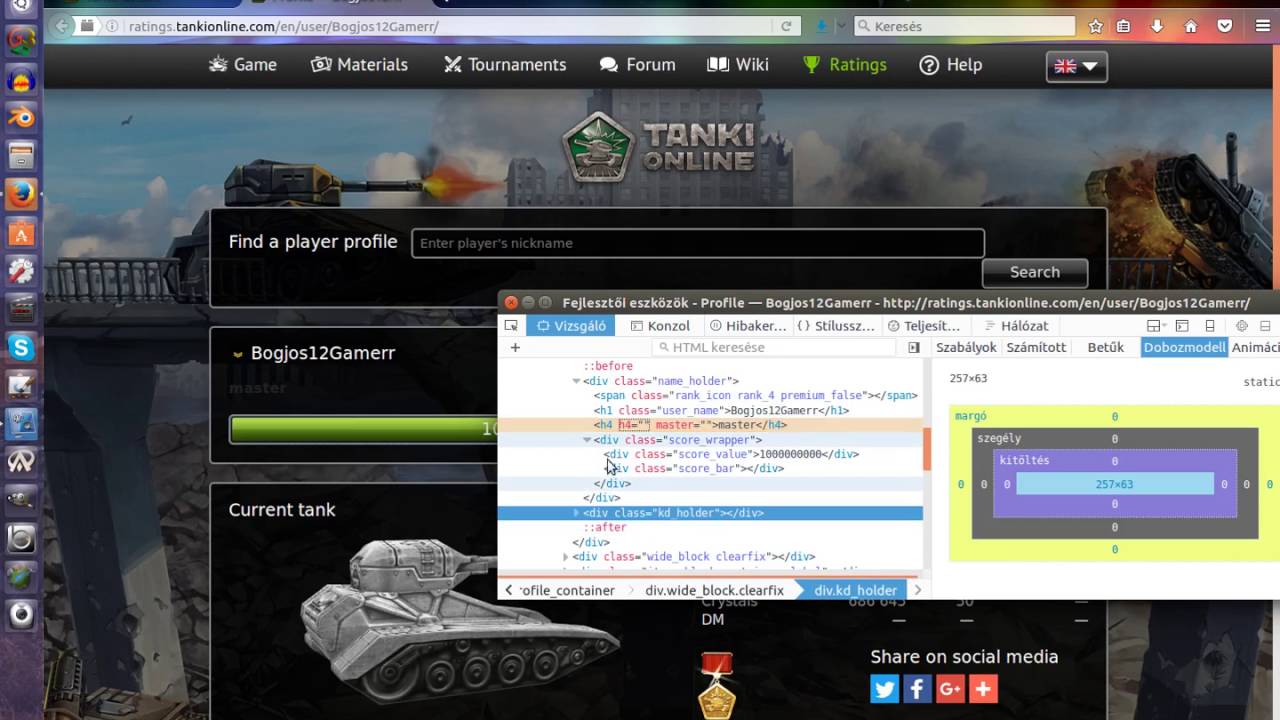Switch to the Vizsgáló inspector tab
Screen dimensions: 1280x720
(571, 326)
